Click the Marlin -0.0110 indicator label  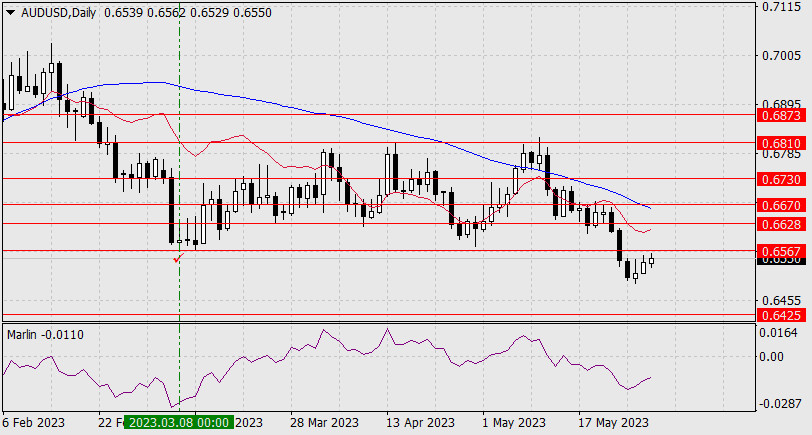(45, 335)
